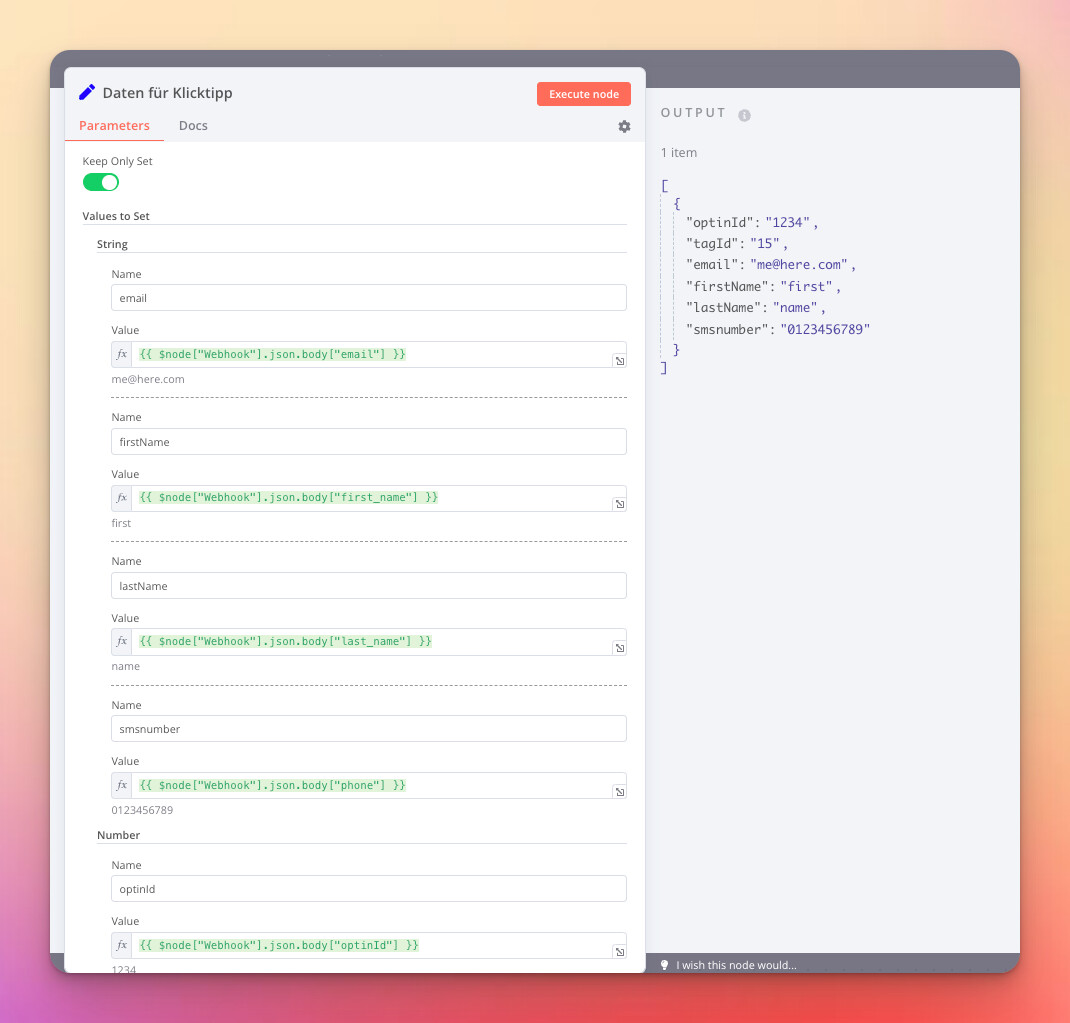Click the resolved value 'first' under firstName
The image size is (1070, 1023).
coord(121,523)
